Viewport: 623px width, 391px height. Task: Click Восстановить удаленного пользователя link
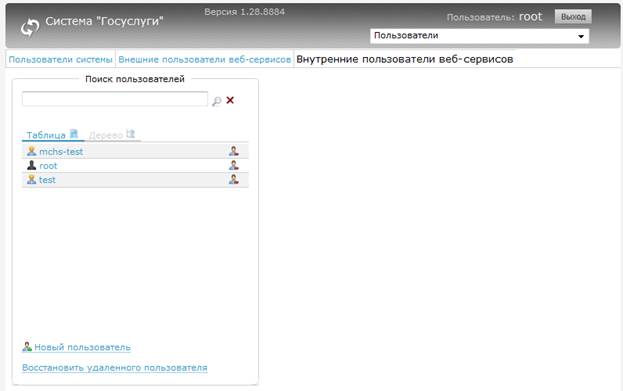click(x=115, y=368)
